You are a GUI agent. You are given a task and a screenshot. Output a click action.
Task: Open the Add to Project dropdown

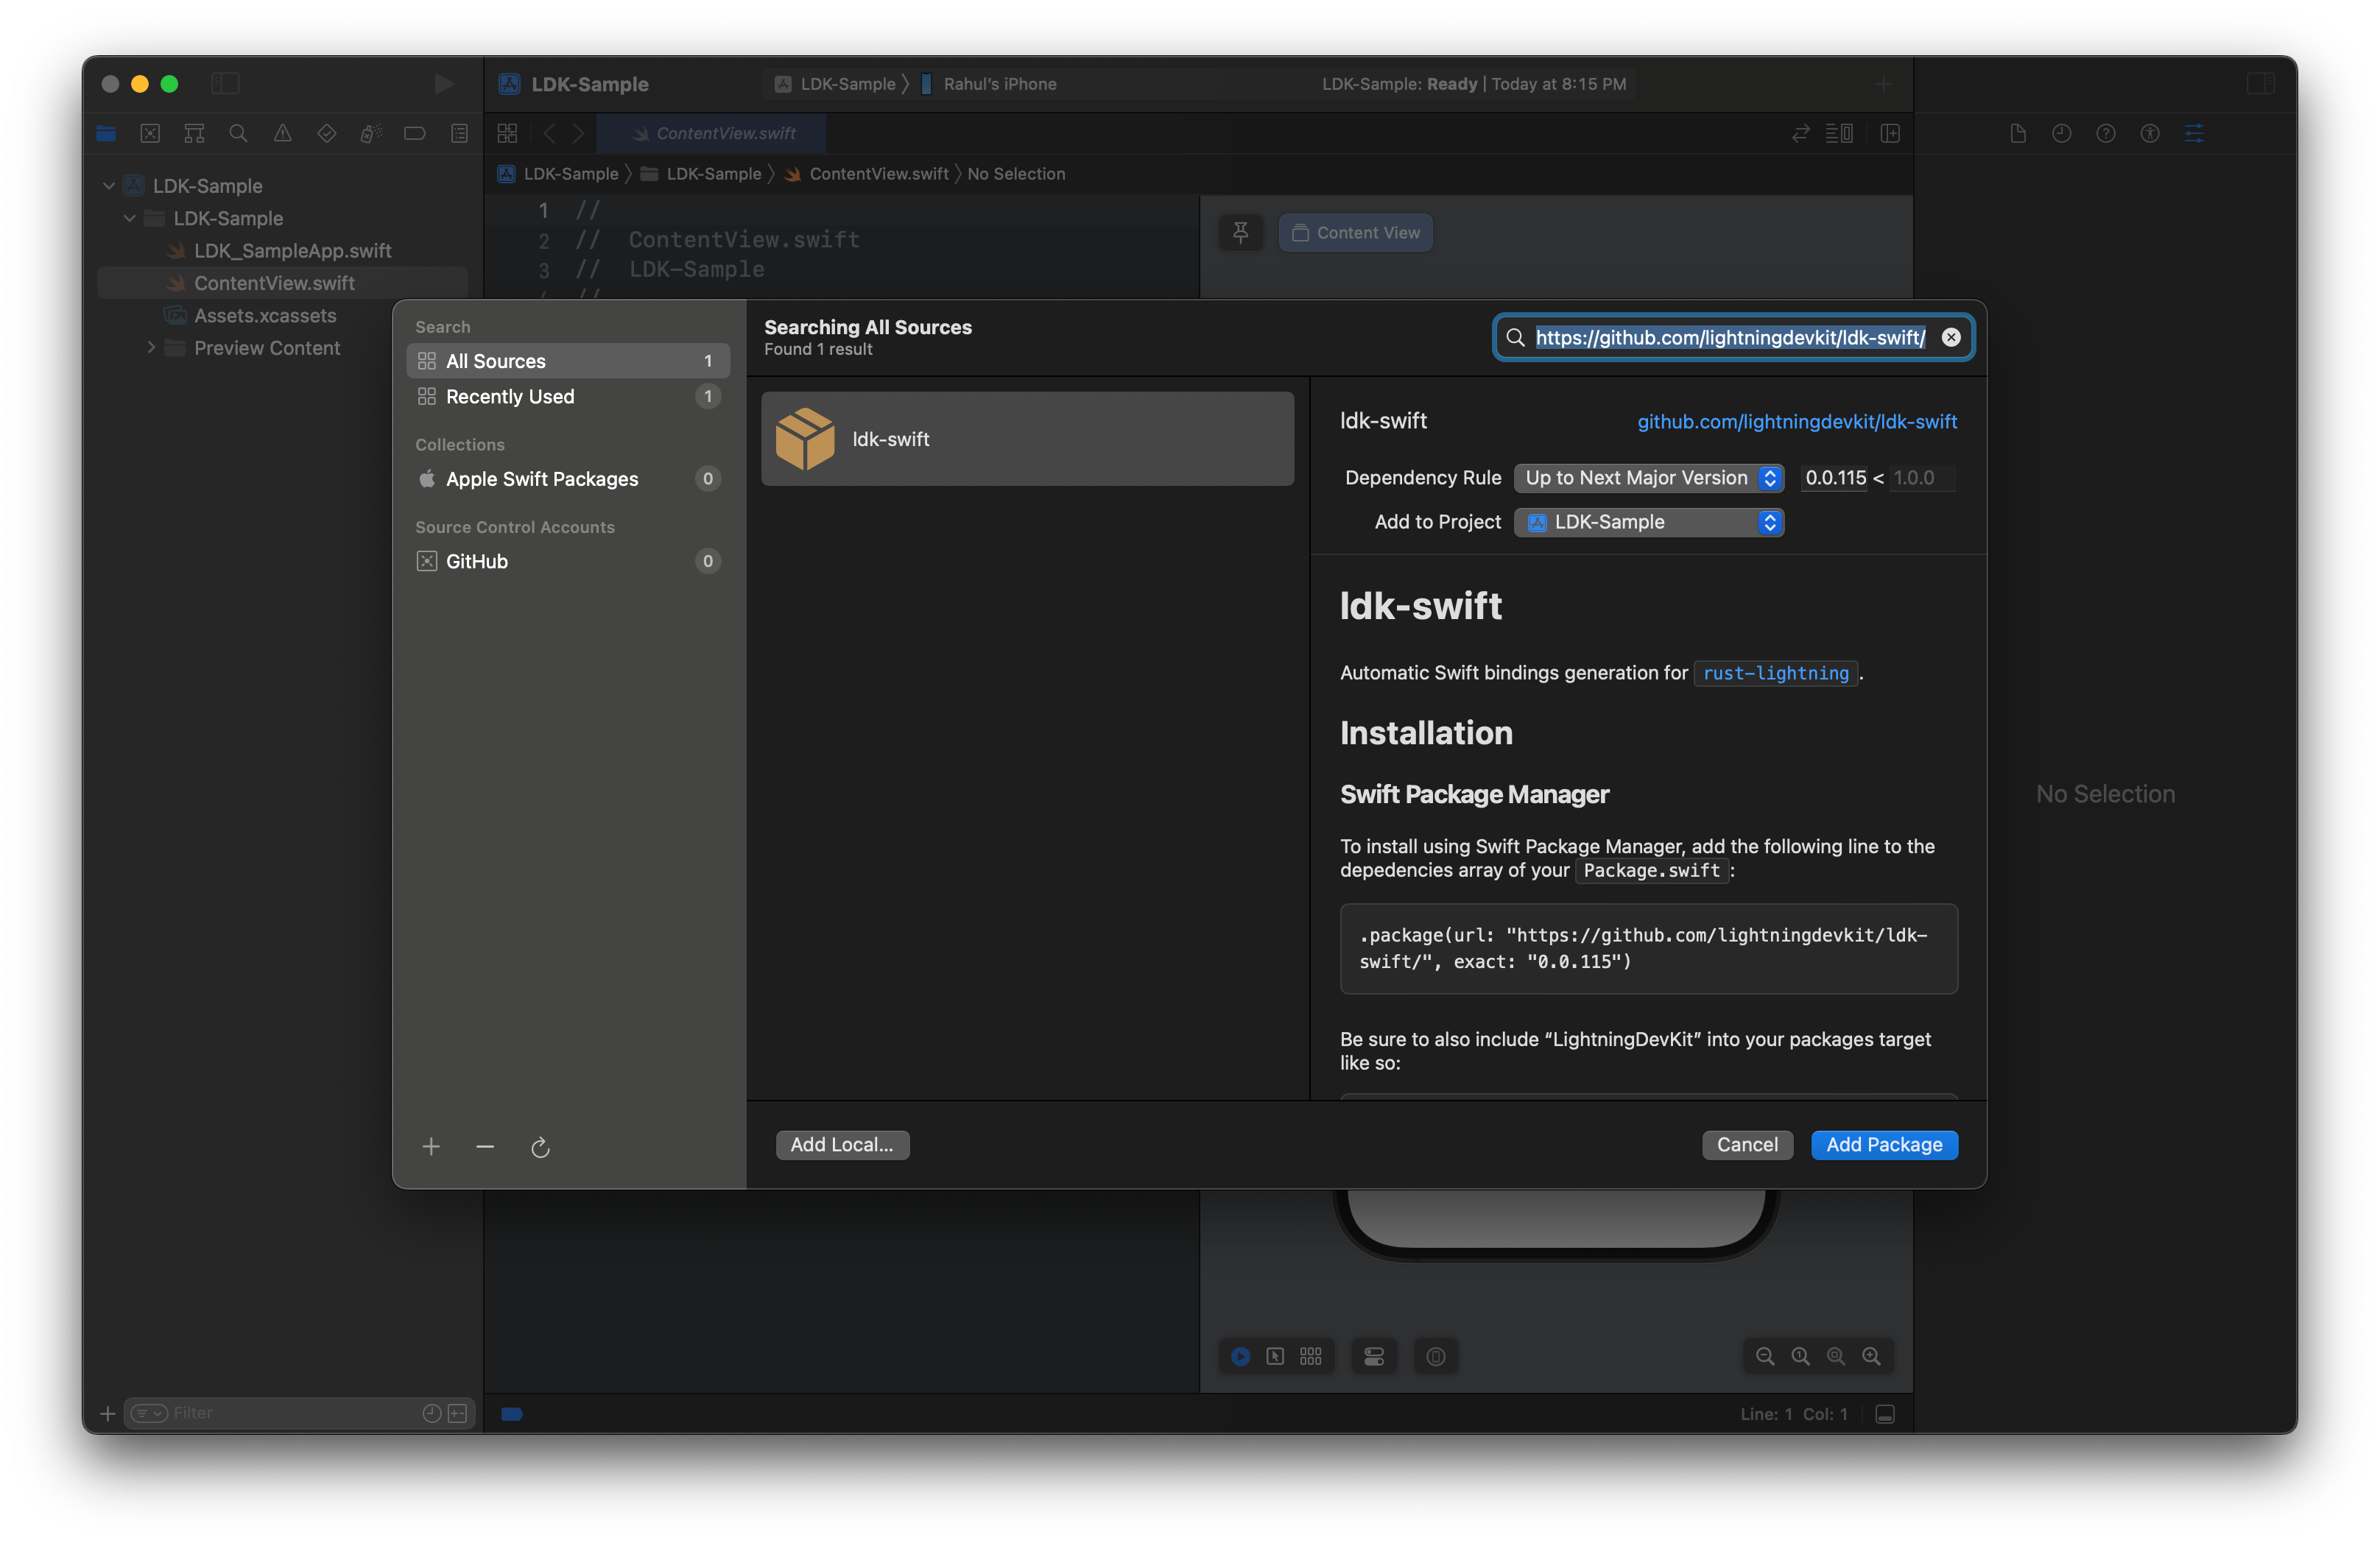pos(1648,522)
